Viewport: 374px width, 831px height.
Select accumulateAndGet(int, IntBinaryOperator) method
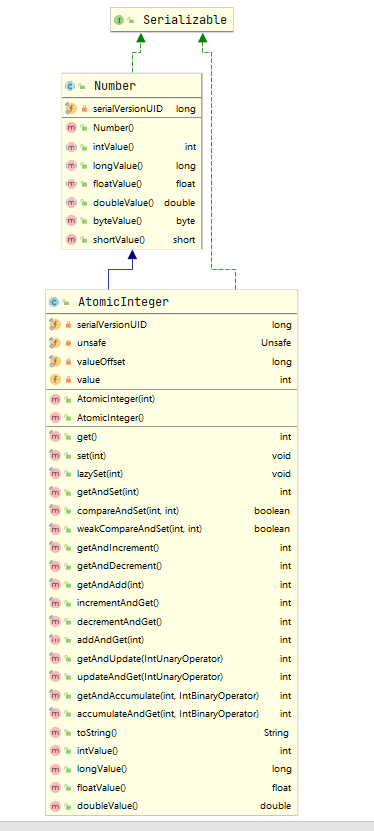click(172, 714)
